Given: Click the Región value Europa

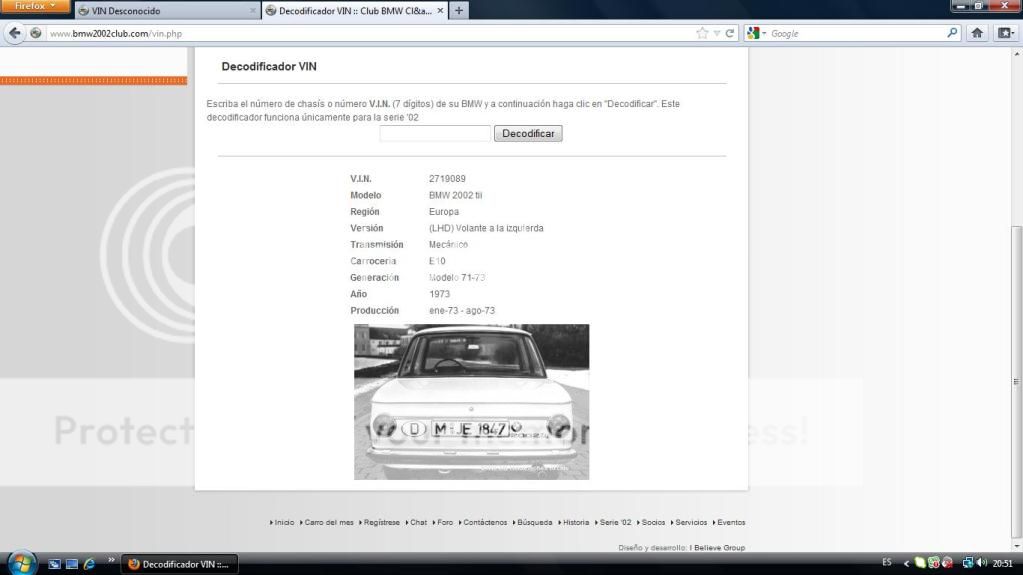Looking at the screenshot, I should (x=444, y=211).
